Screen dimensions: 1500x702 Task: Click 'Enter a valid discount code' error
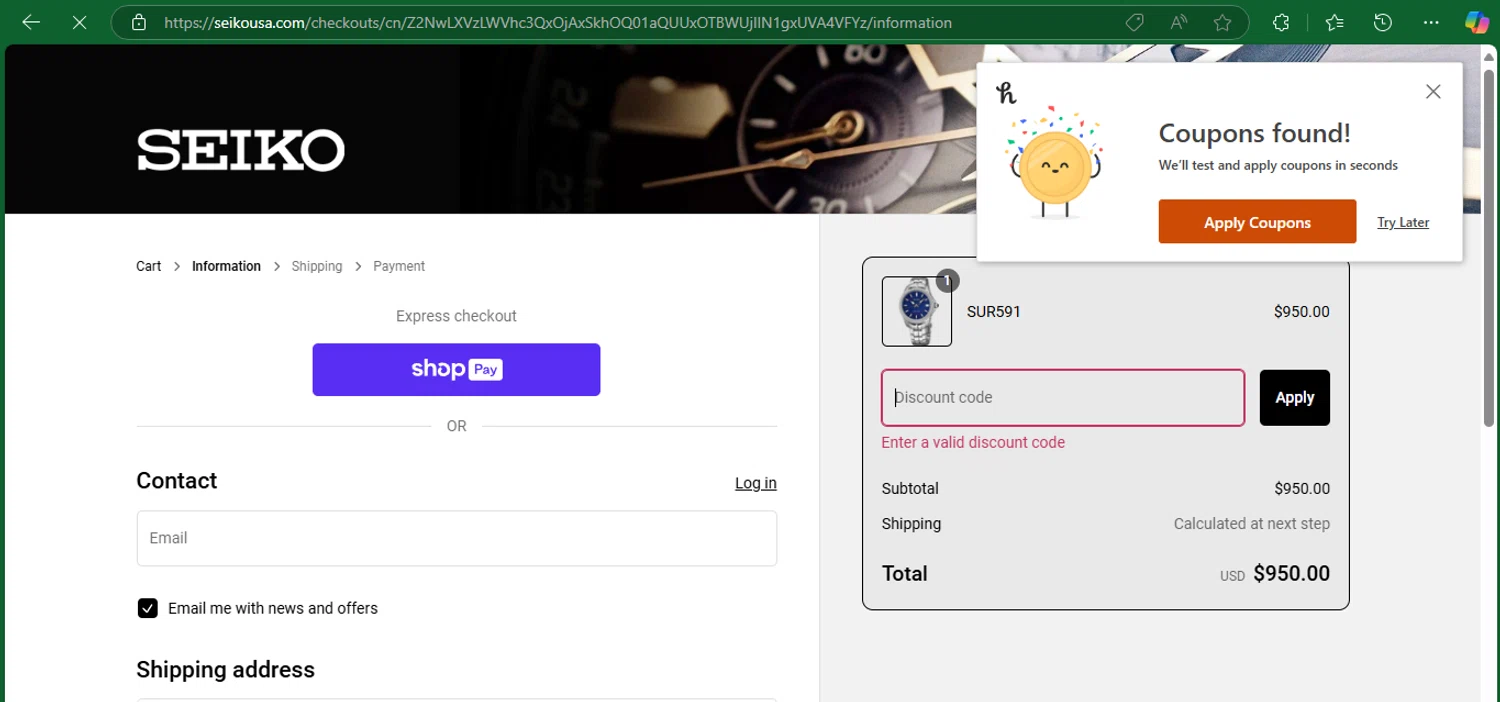click(973, 443)
